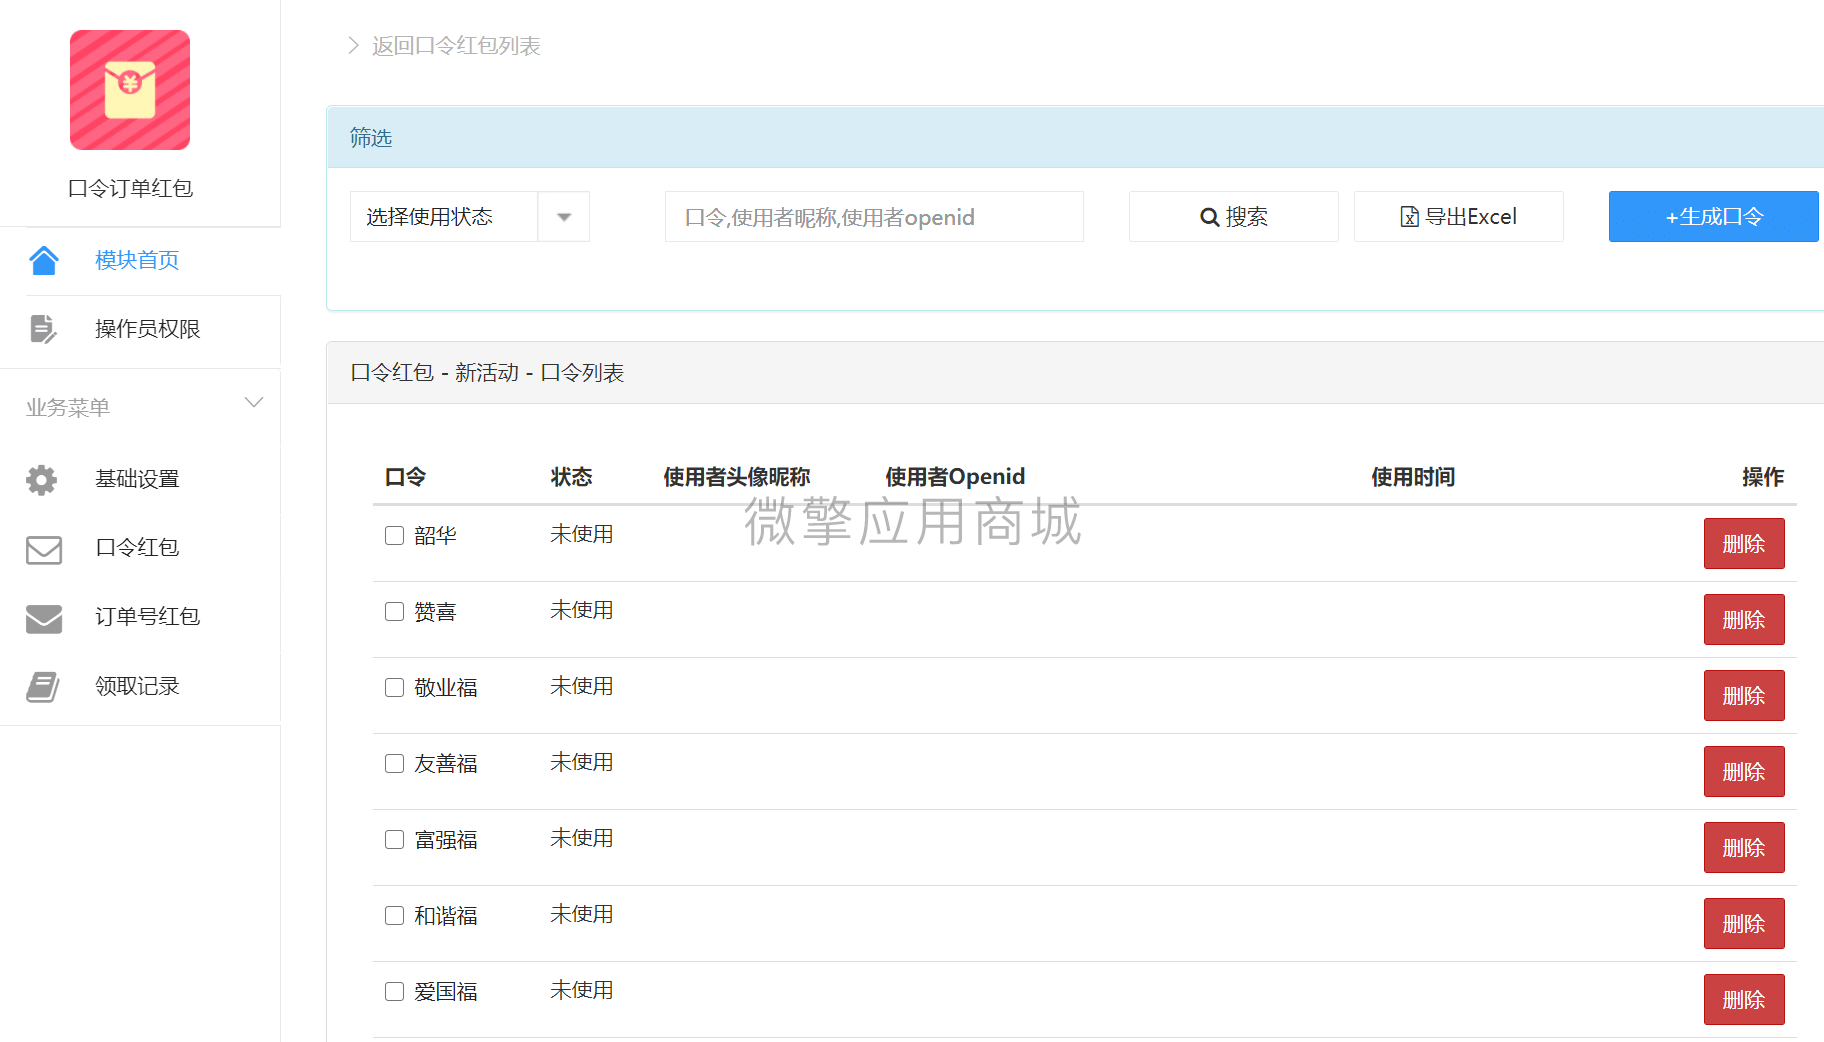Screen dimensions: 1824x1042
Task: Click the gear icon beside 基础设置
Action: [42, 480]
